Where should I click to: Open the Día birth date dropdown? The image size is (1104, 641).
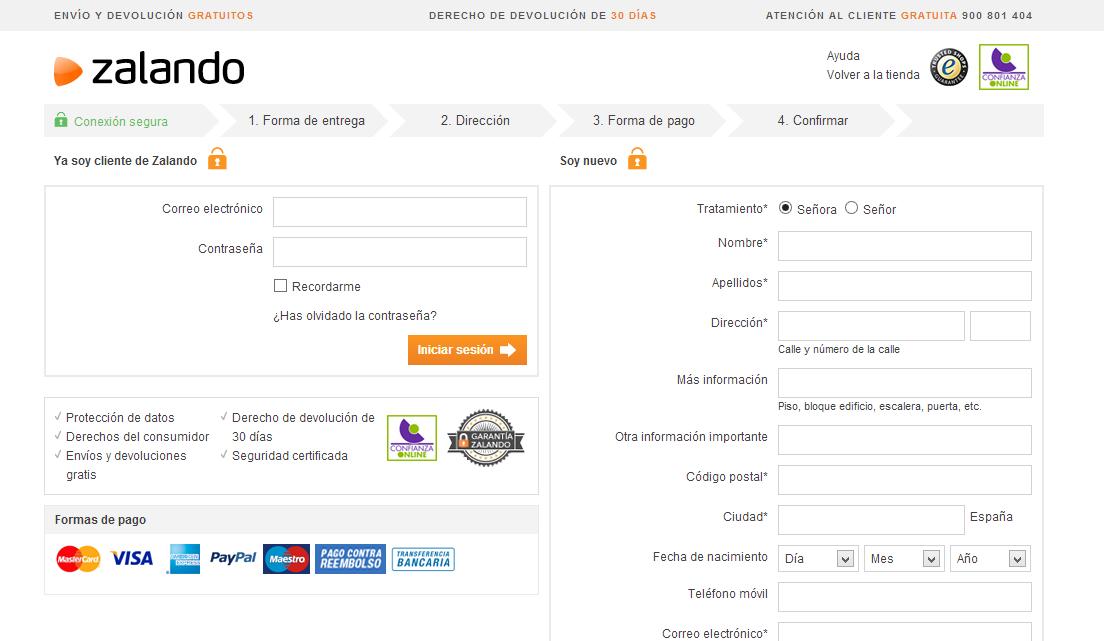[x=818, y=559]
